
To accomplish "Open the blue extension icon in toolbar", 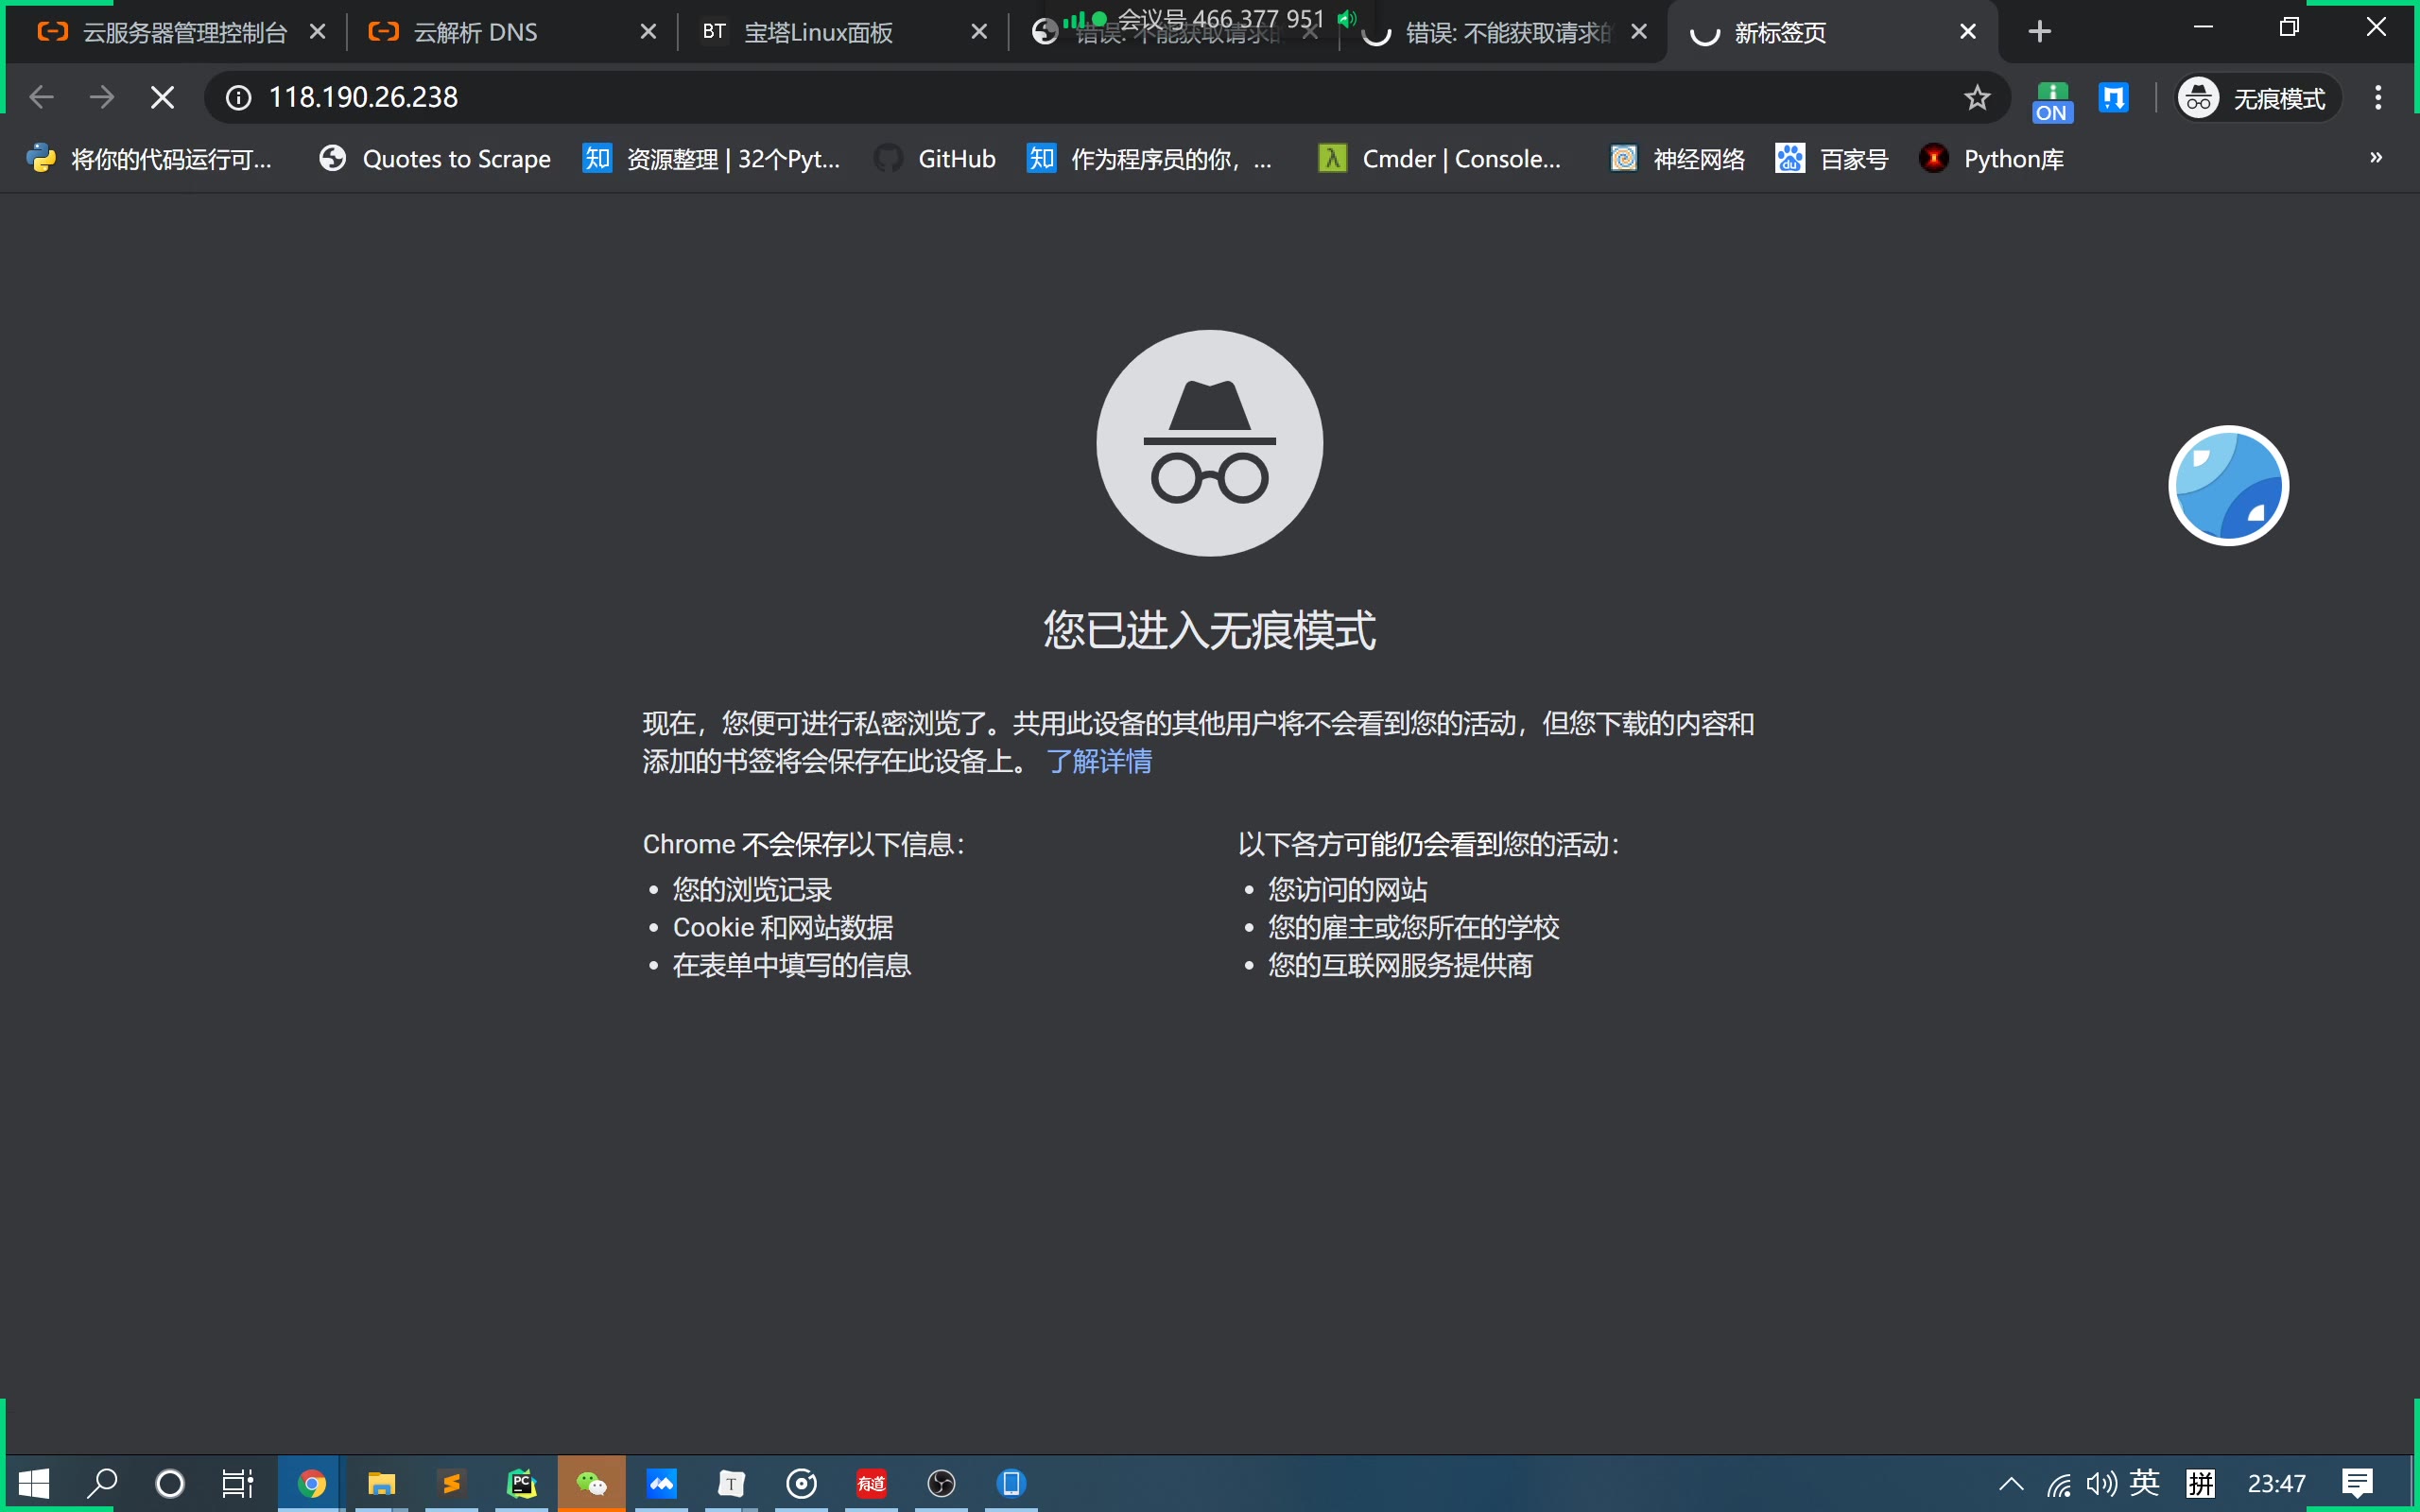I will pos(2113,97).
